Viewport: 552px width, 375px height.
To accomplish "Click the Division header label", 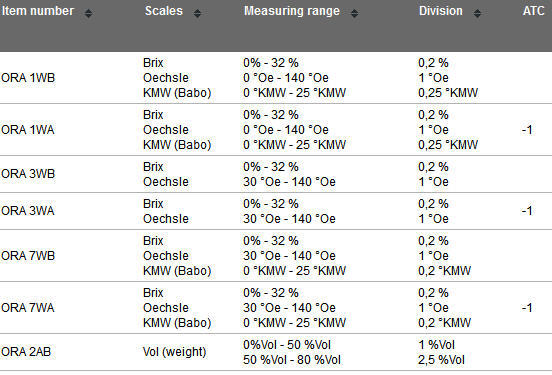I will click(x=441, y=11).
